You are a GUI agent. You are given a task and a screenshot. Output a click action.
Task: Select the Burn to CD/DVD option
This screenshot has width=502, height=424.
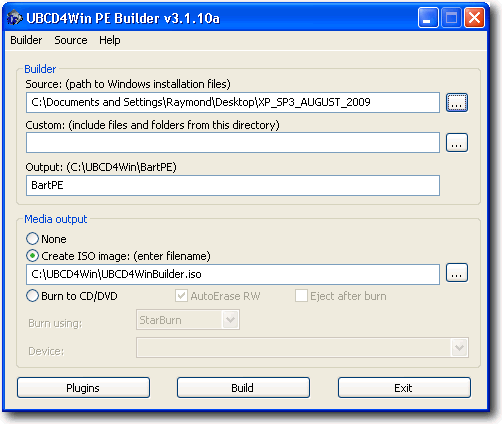pos(32,296)
